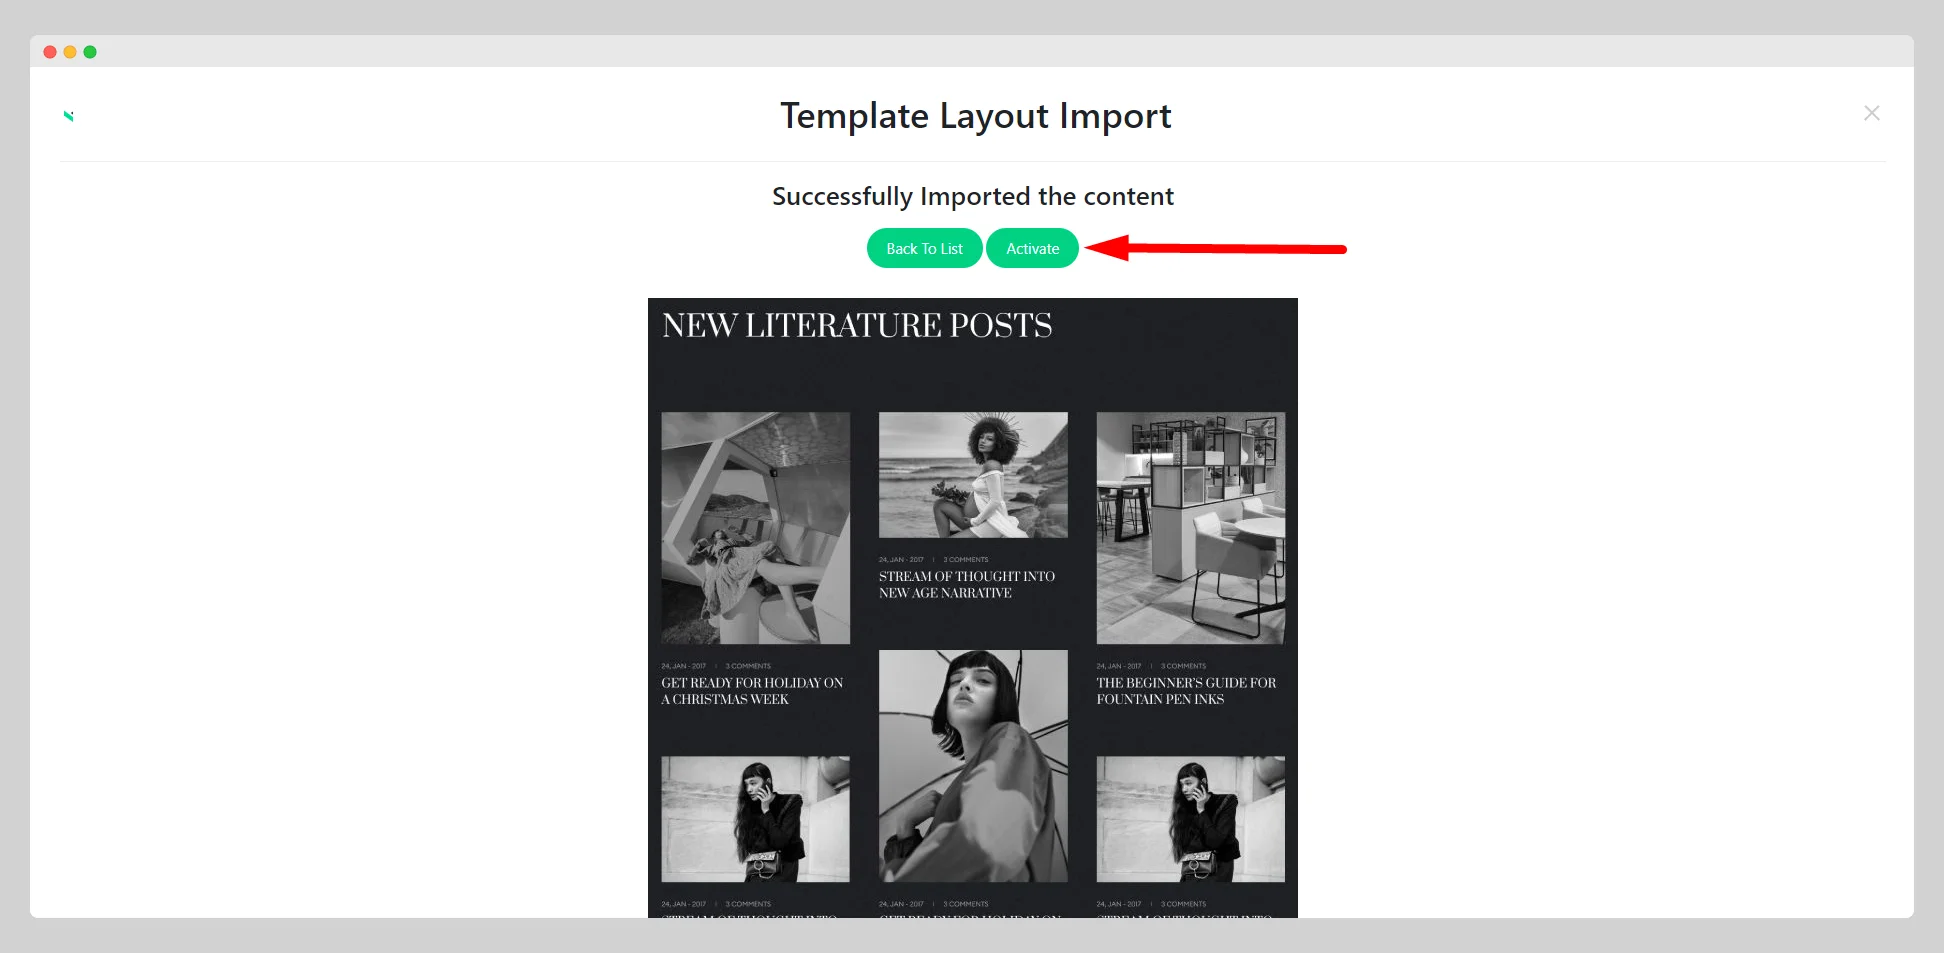
Task: Open the 'Stream of Thought into New Age Narrative' title
Action: point(966,585)
